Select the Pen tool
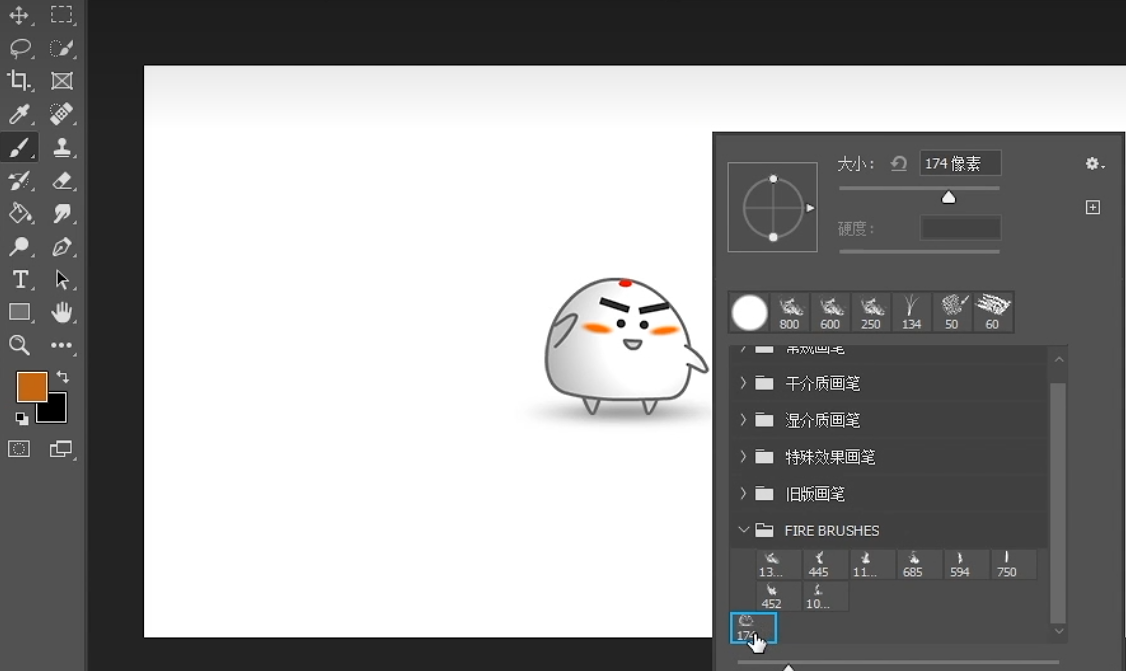This screenshot has height=671, width=1126. (61, 246)
